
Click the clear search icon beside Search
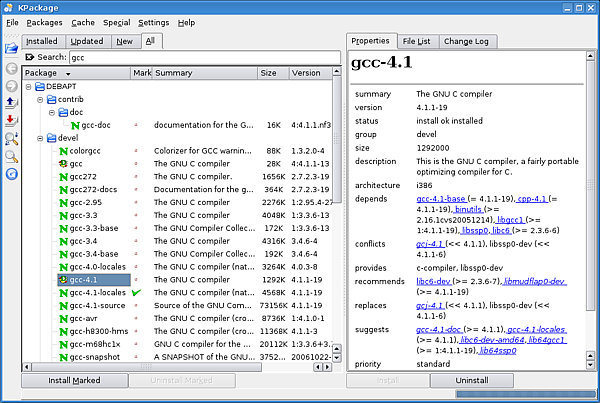click(x=29, y=58)
